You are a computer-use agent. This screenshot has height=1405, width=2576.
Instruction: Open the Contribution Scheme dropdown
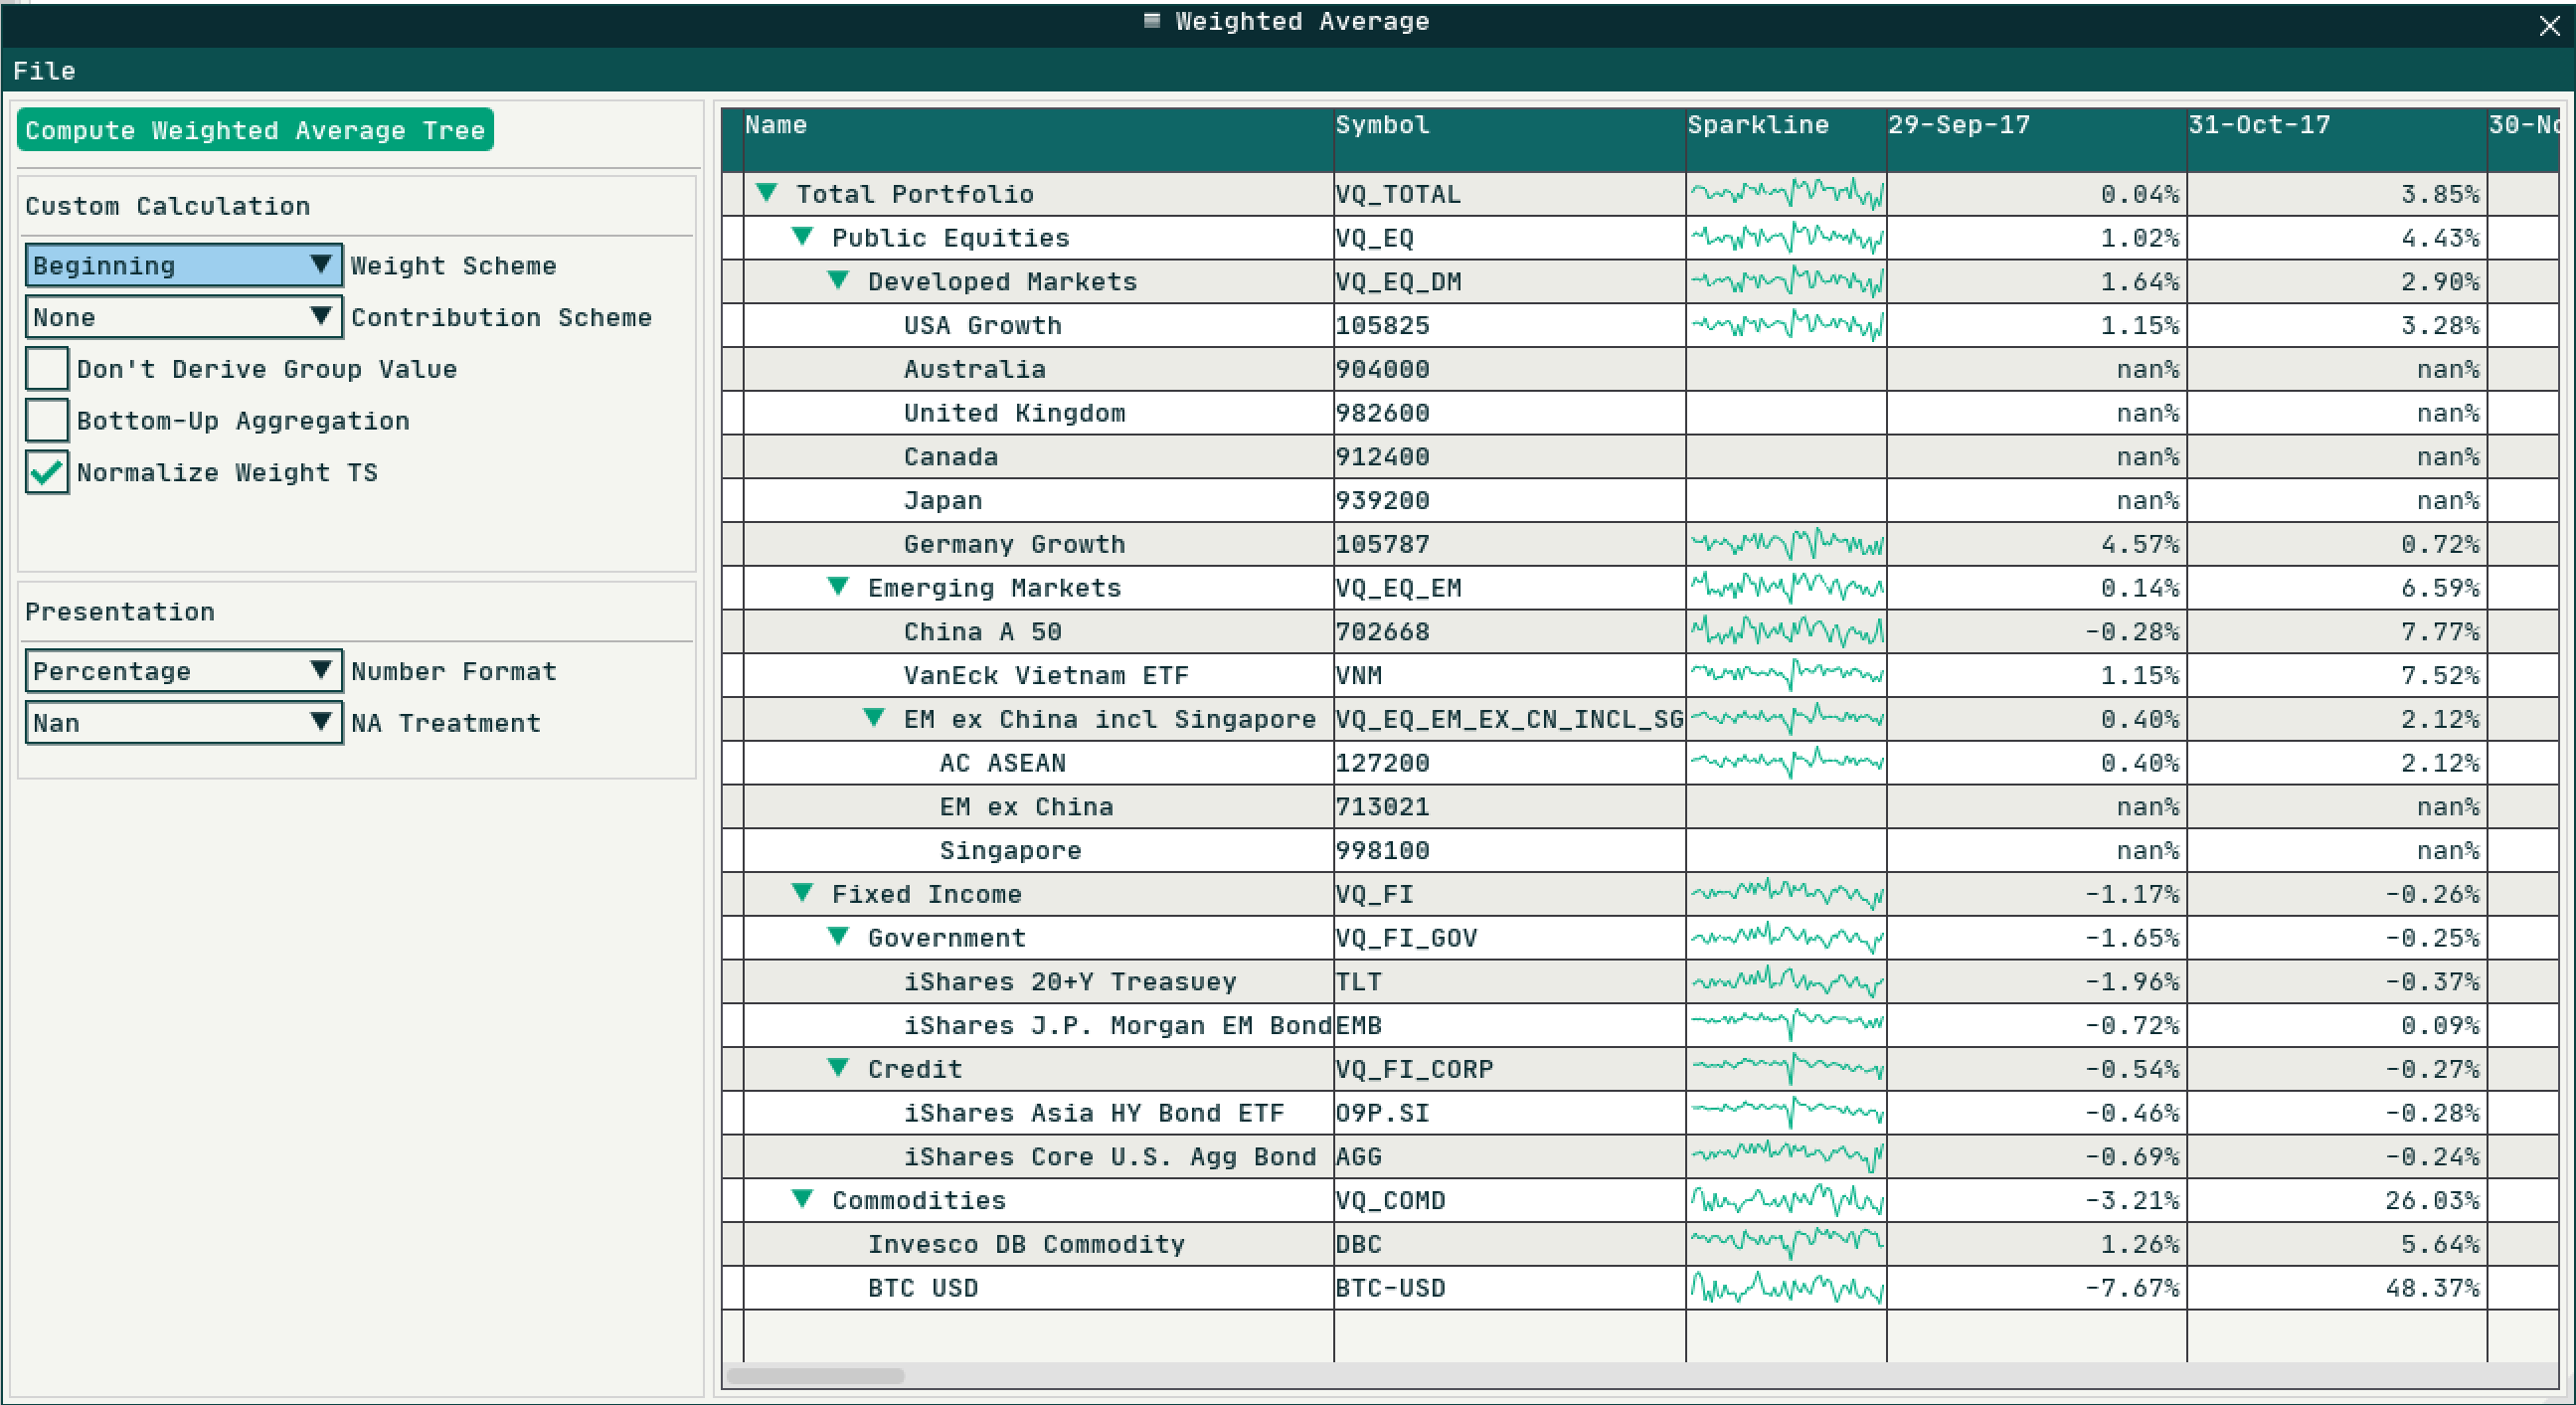pyautogui.click(x=184, y=317)
